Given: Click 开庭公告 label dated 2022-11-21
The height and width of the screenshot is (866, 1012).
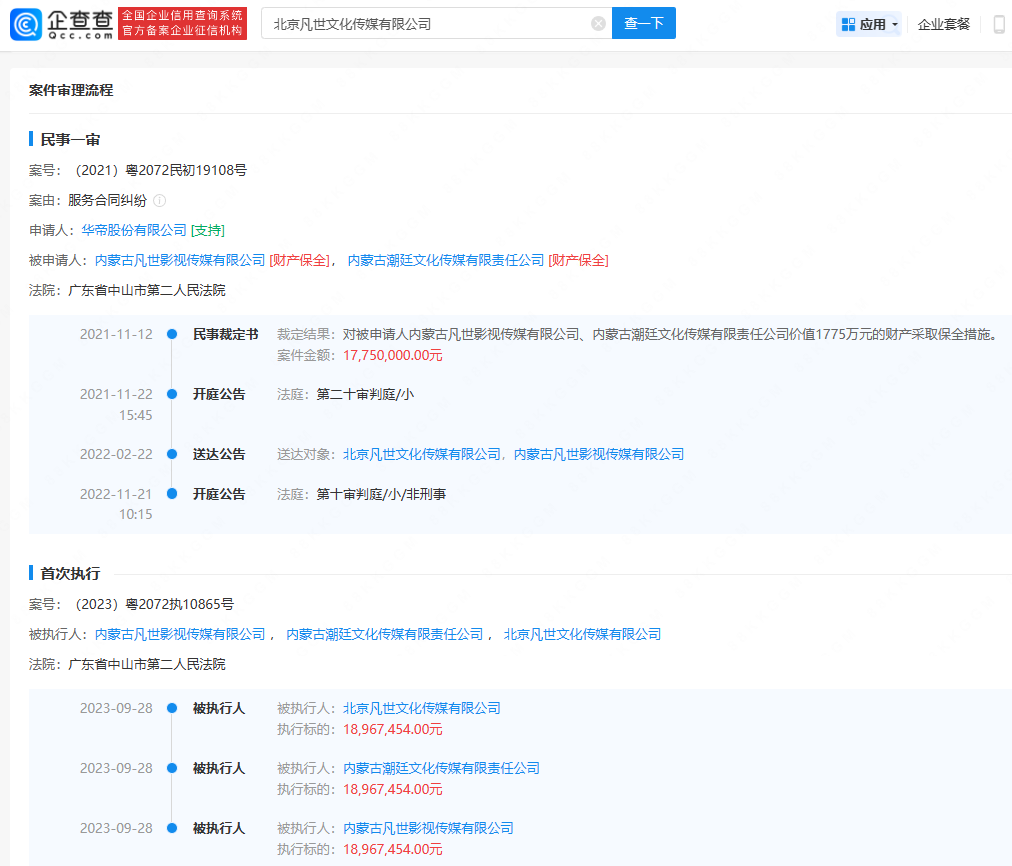Looking at the screenshot, I should pos(219,494).
